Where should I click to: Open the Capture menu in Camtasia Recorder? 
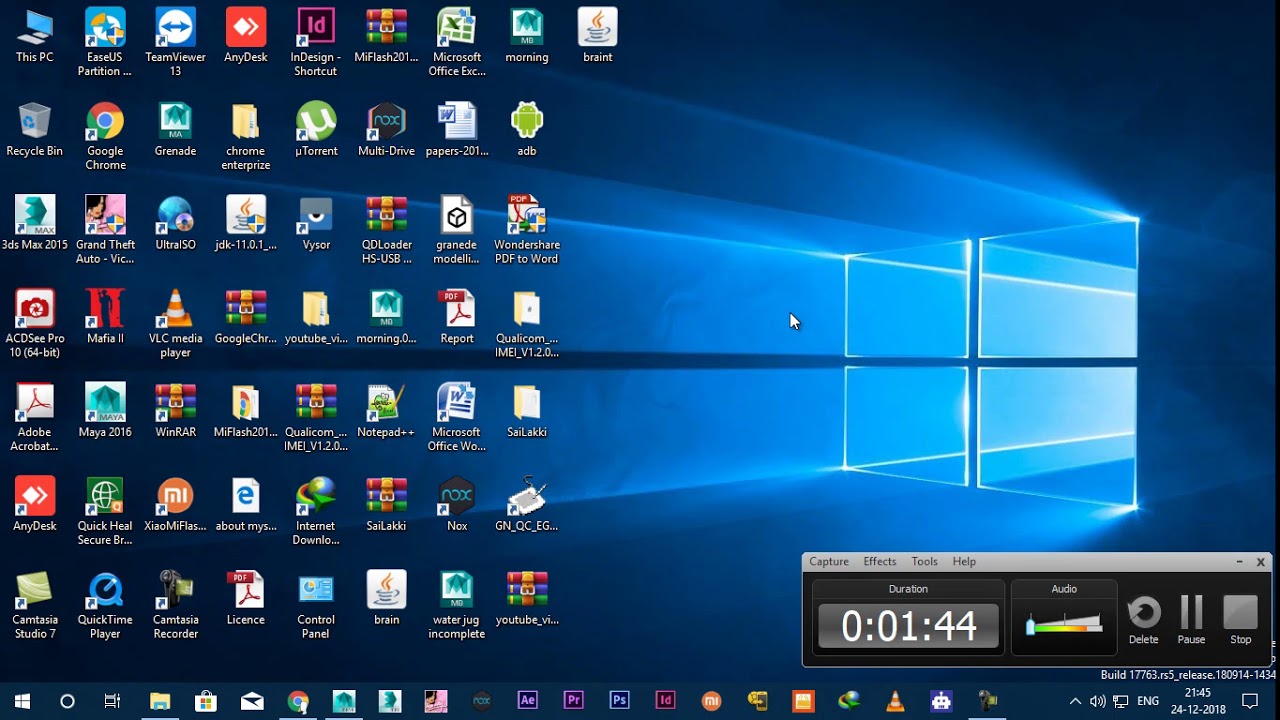click(x=829, y=562)
